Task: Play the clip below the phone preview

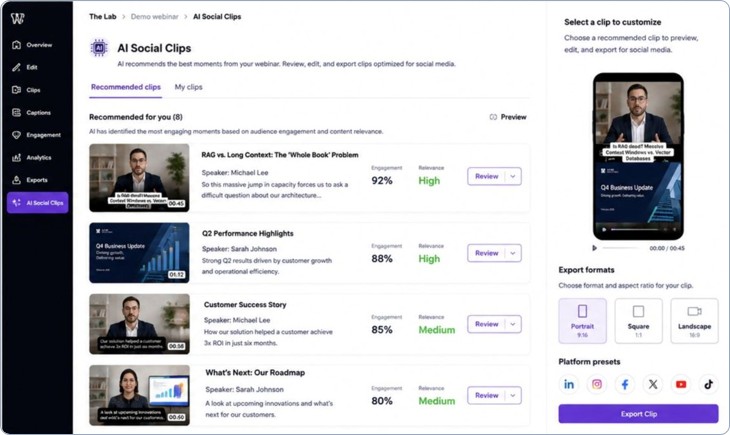Action: click(595, 248)
